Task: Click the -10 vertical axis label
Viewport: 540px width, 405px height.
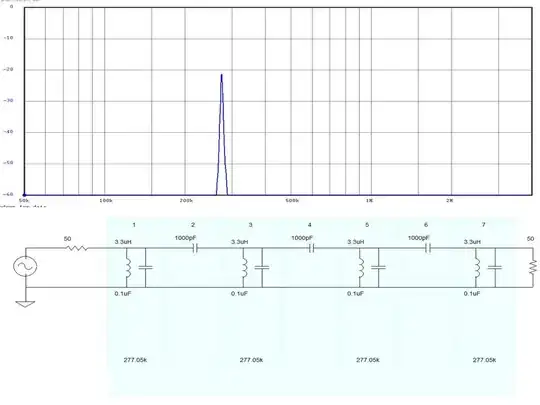Action: (x=8, y=38)
